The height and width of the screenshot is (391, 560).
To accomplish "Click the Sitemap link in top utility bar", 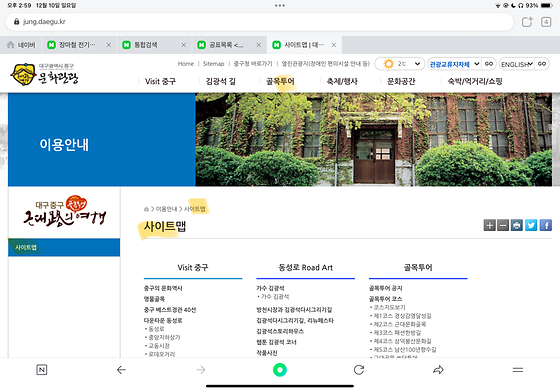I will point(214,64).
